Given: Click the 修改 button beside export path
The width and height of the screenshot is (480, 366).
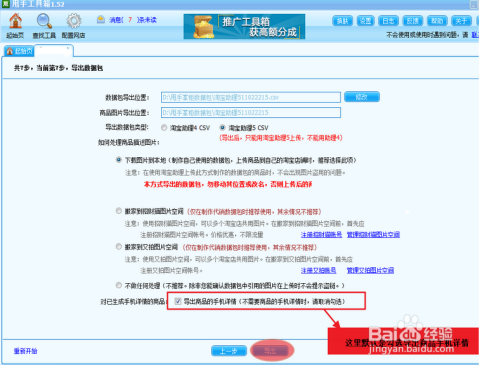Looking at the screenshot, I should tap(362, 97).
